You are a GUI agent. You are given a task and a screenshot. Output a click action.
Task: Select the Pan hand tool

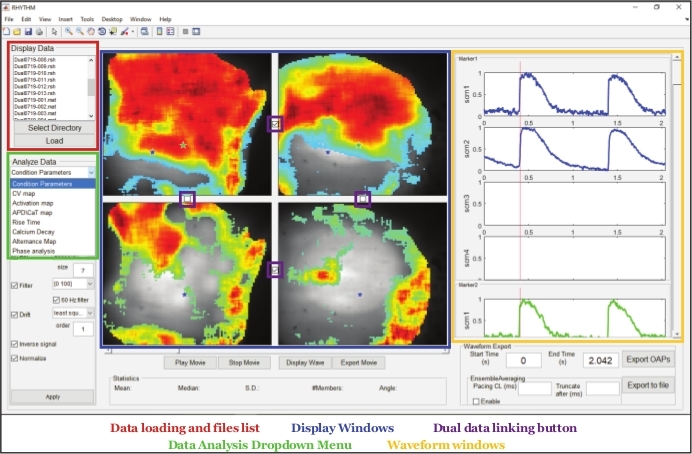[90, 31]
